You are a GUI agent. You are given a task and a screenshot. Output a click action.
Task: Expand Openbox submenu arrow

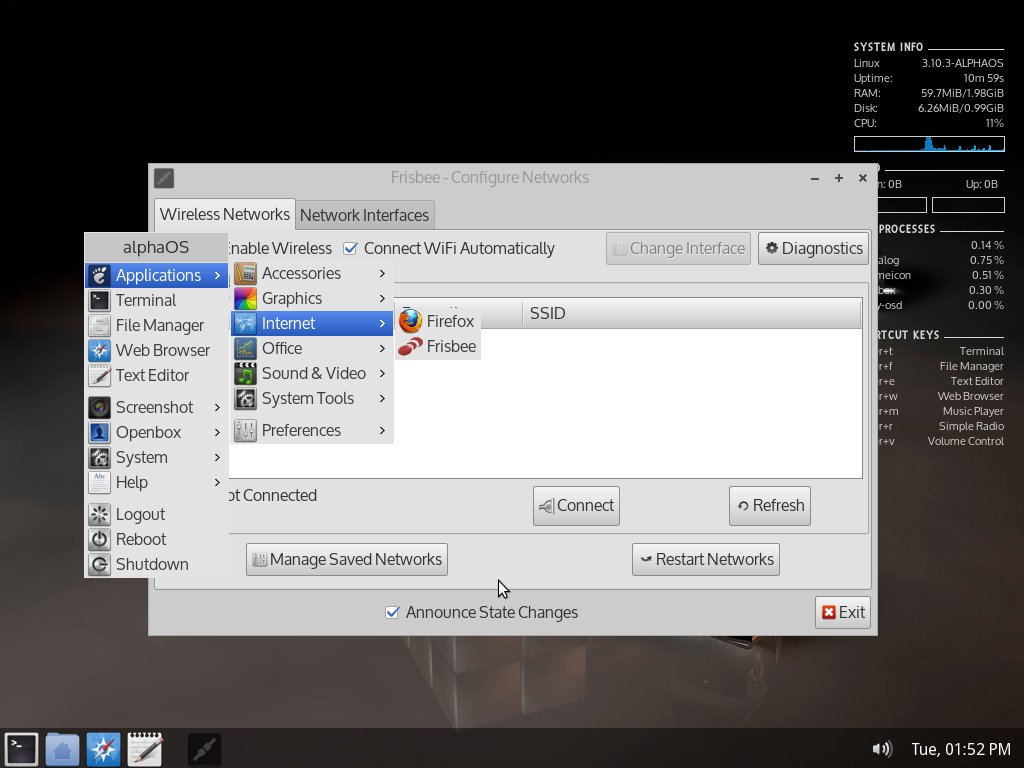(x=217, y=432)
